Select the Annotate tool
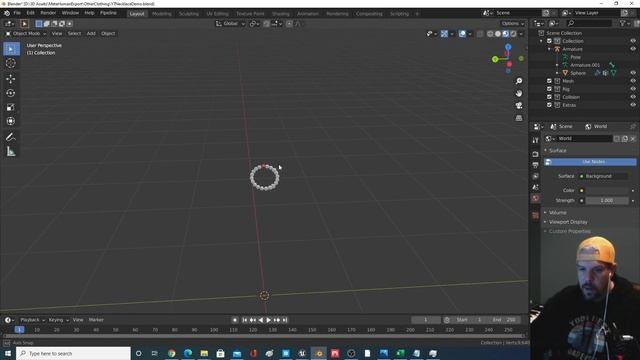This screenshot has height=360, width=640. point(11,137)
